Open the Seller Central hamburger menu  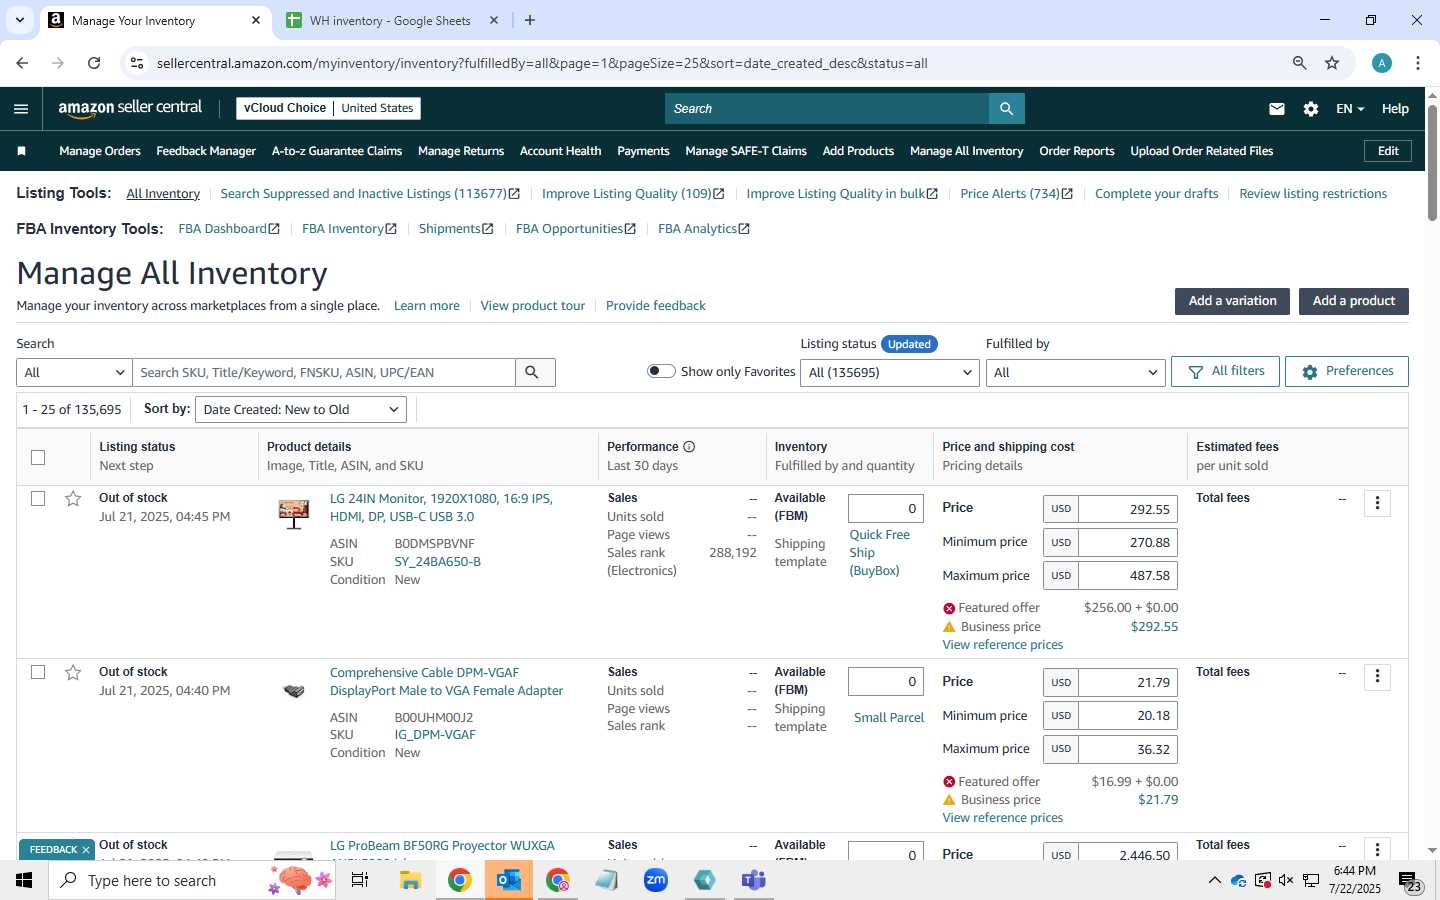(21, 109)
